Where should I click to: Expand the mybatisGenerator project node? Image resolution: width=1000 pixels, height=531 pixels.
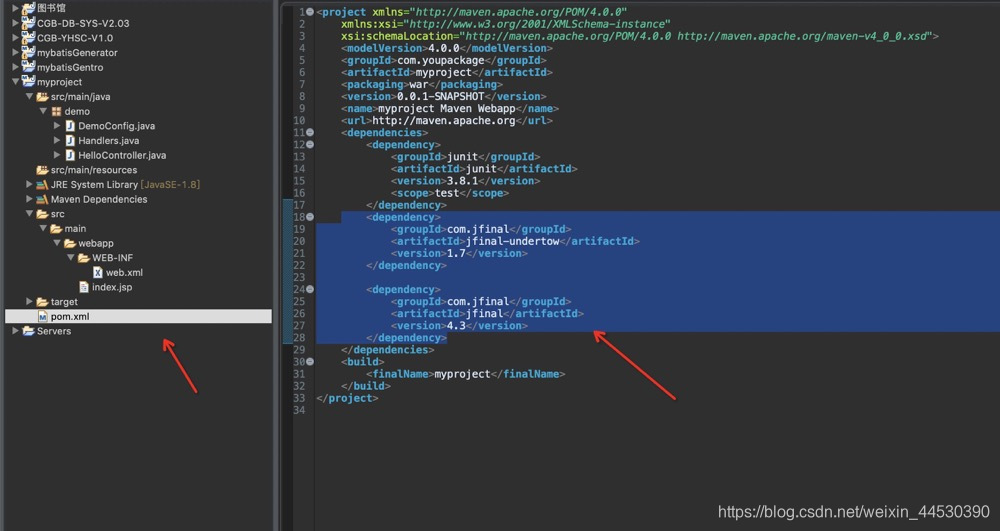15,52
